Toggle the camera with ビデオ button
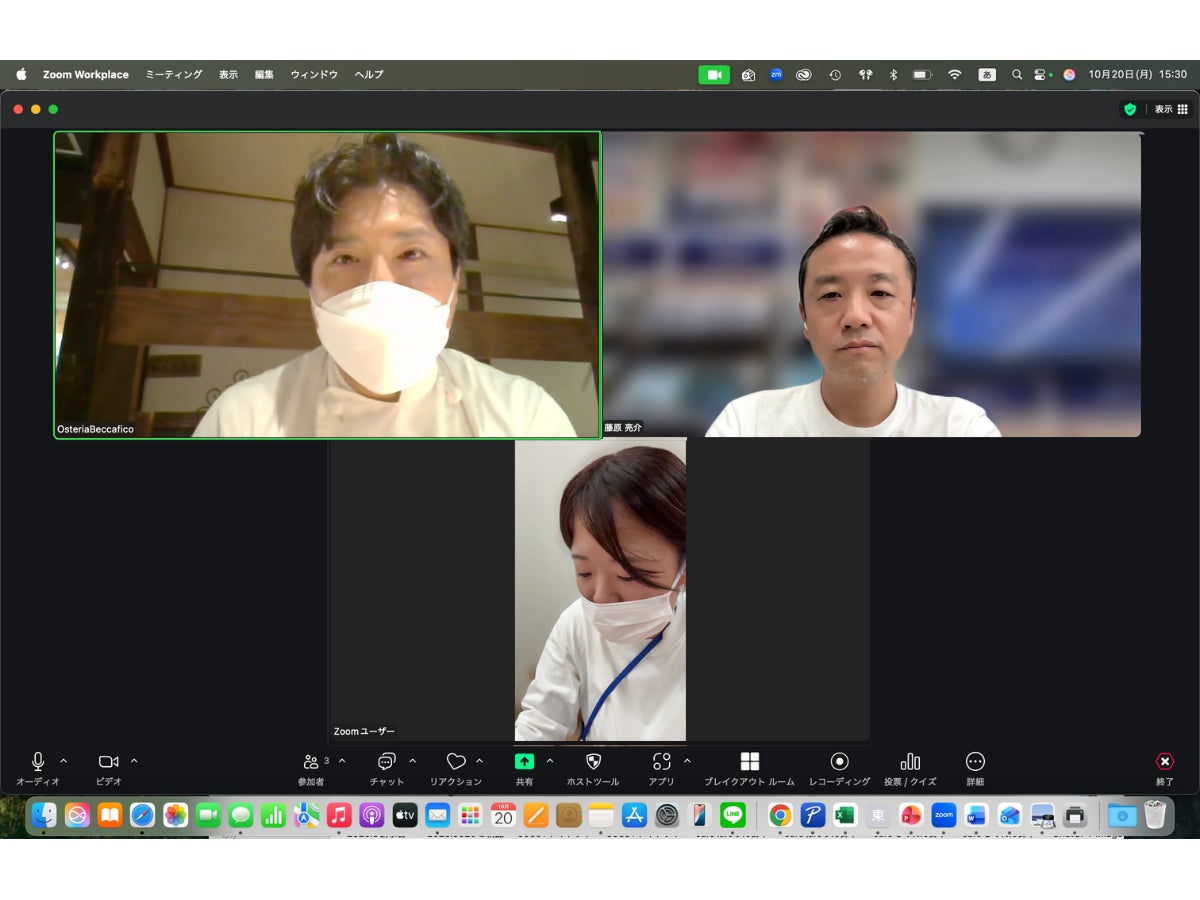Screen dimensions: 1200x900 (x=108, y=762)
